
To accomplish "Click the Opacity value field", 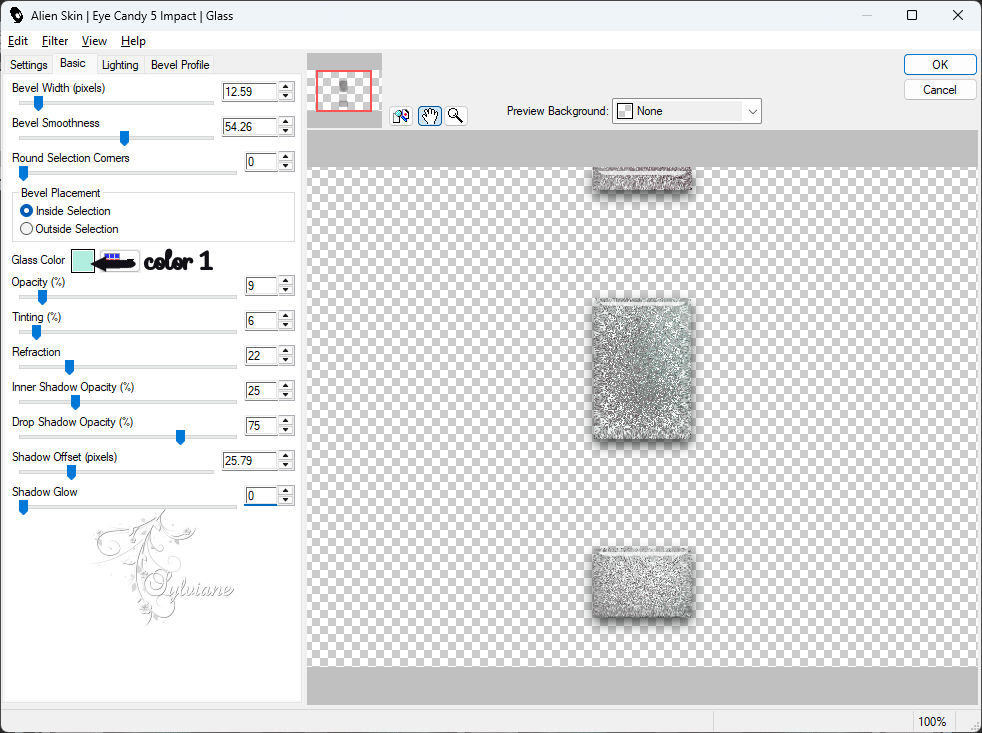I will click(x=261, y=286).
